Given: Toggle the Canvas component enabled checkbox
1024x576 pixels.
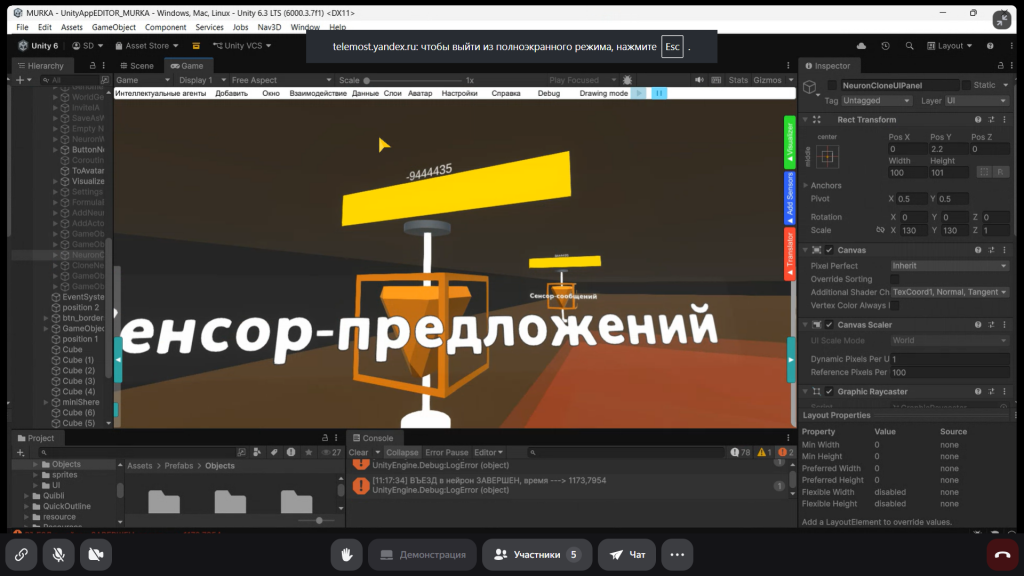Looking at the screenshot, I should (x=829, y=250).
